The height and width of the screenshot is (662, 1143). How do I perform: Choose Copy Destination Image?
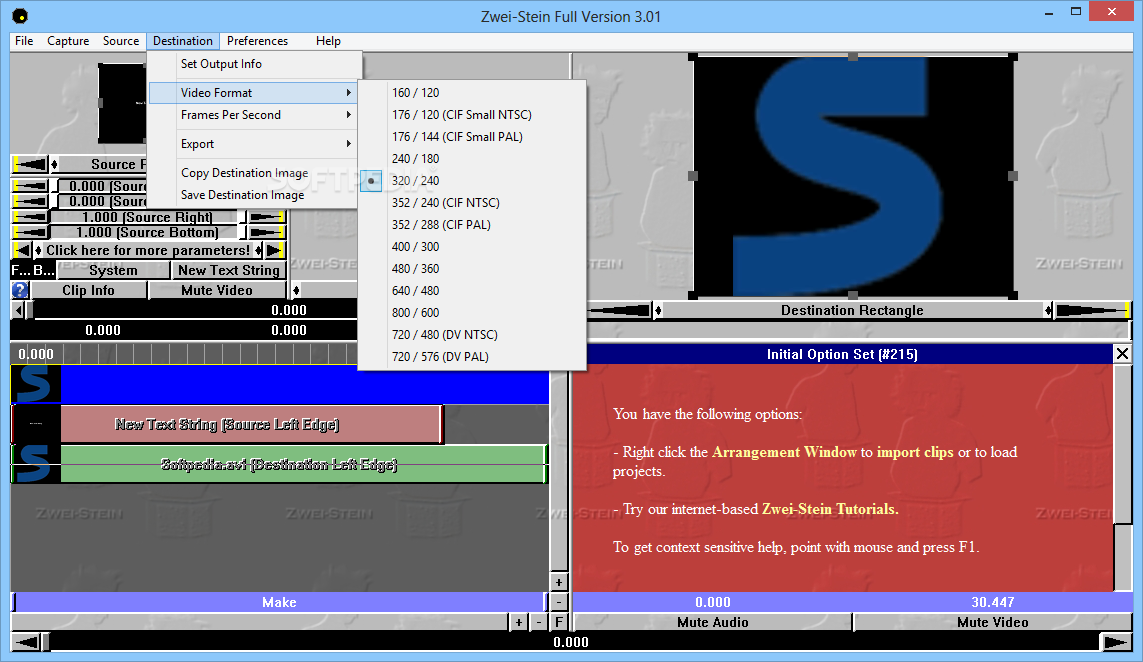coord(253,173)
